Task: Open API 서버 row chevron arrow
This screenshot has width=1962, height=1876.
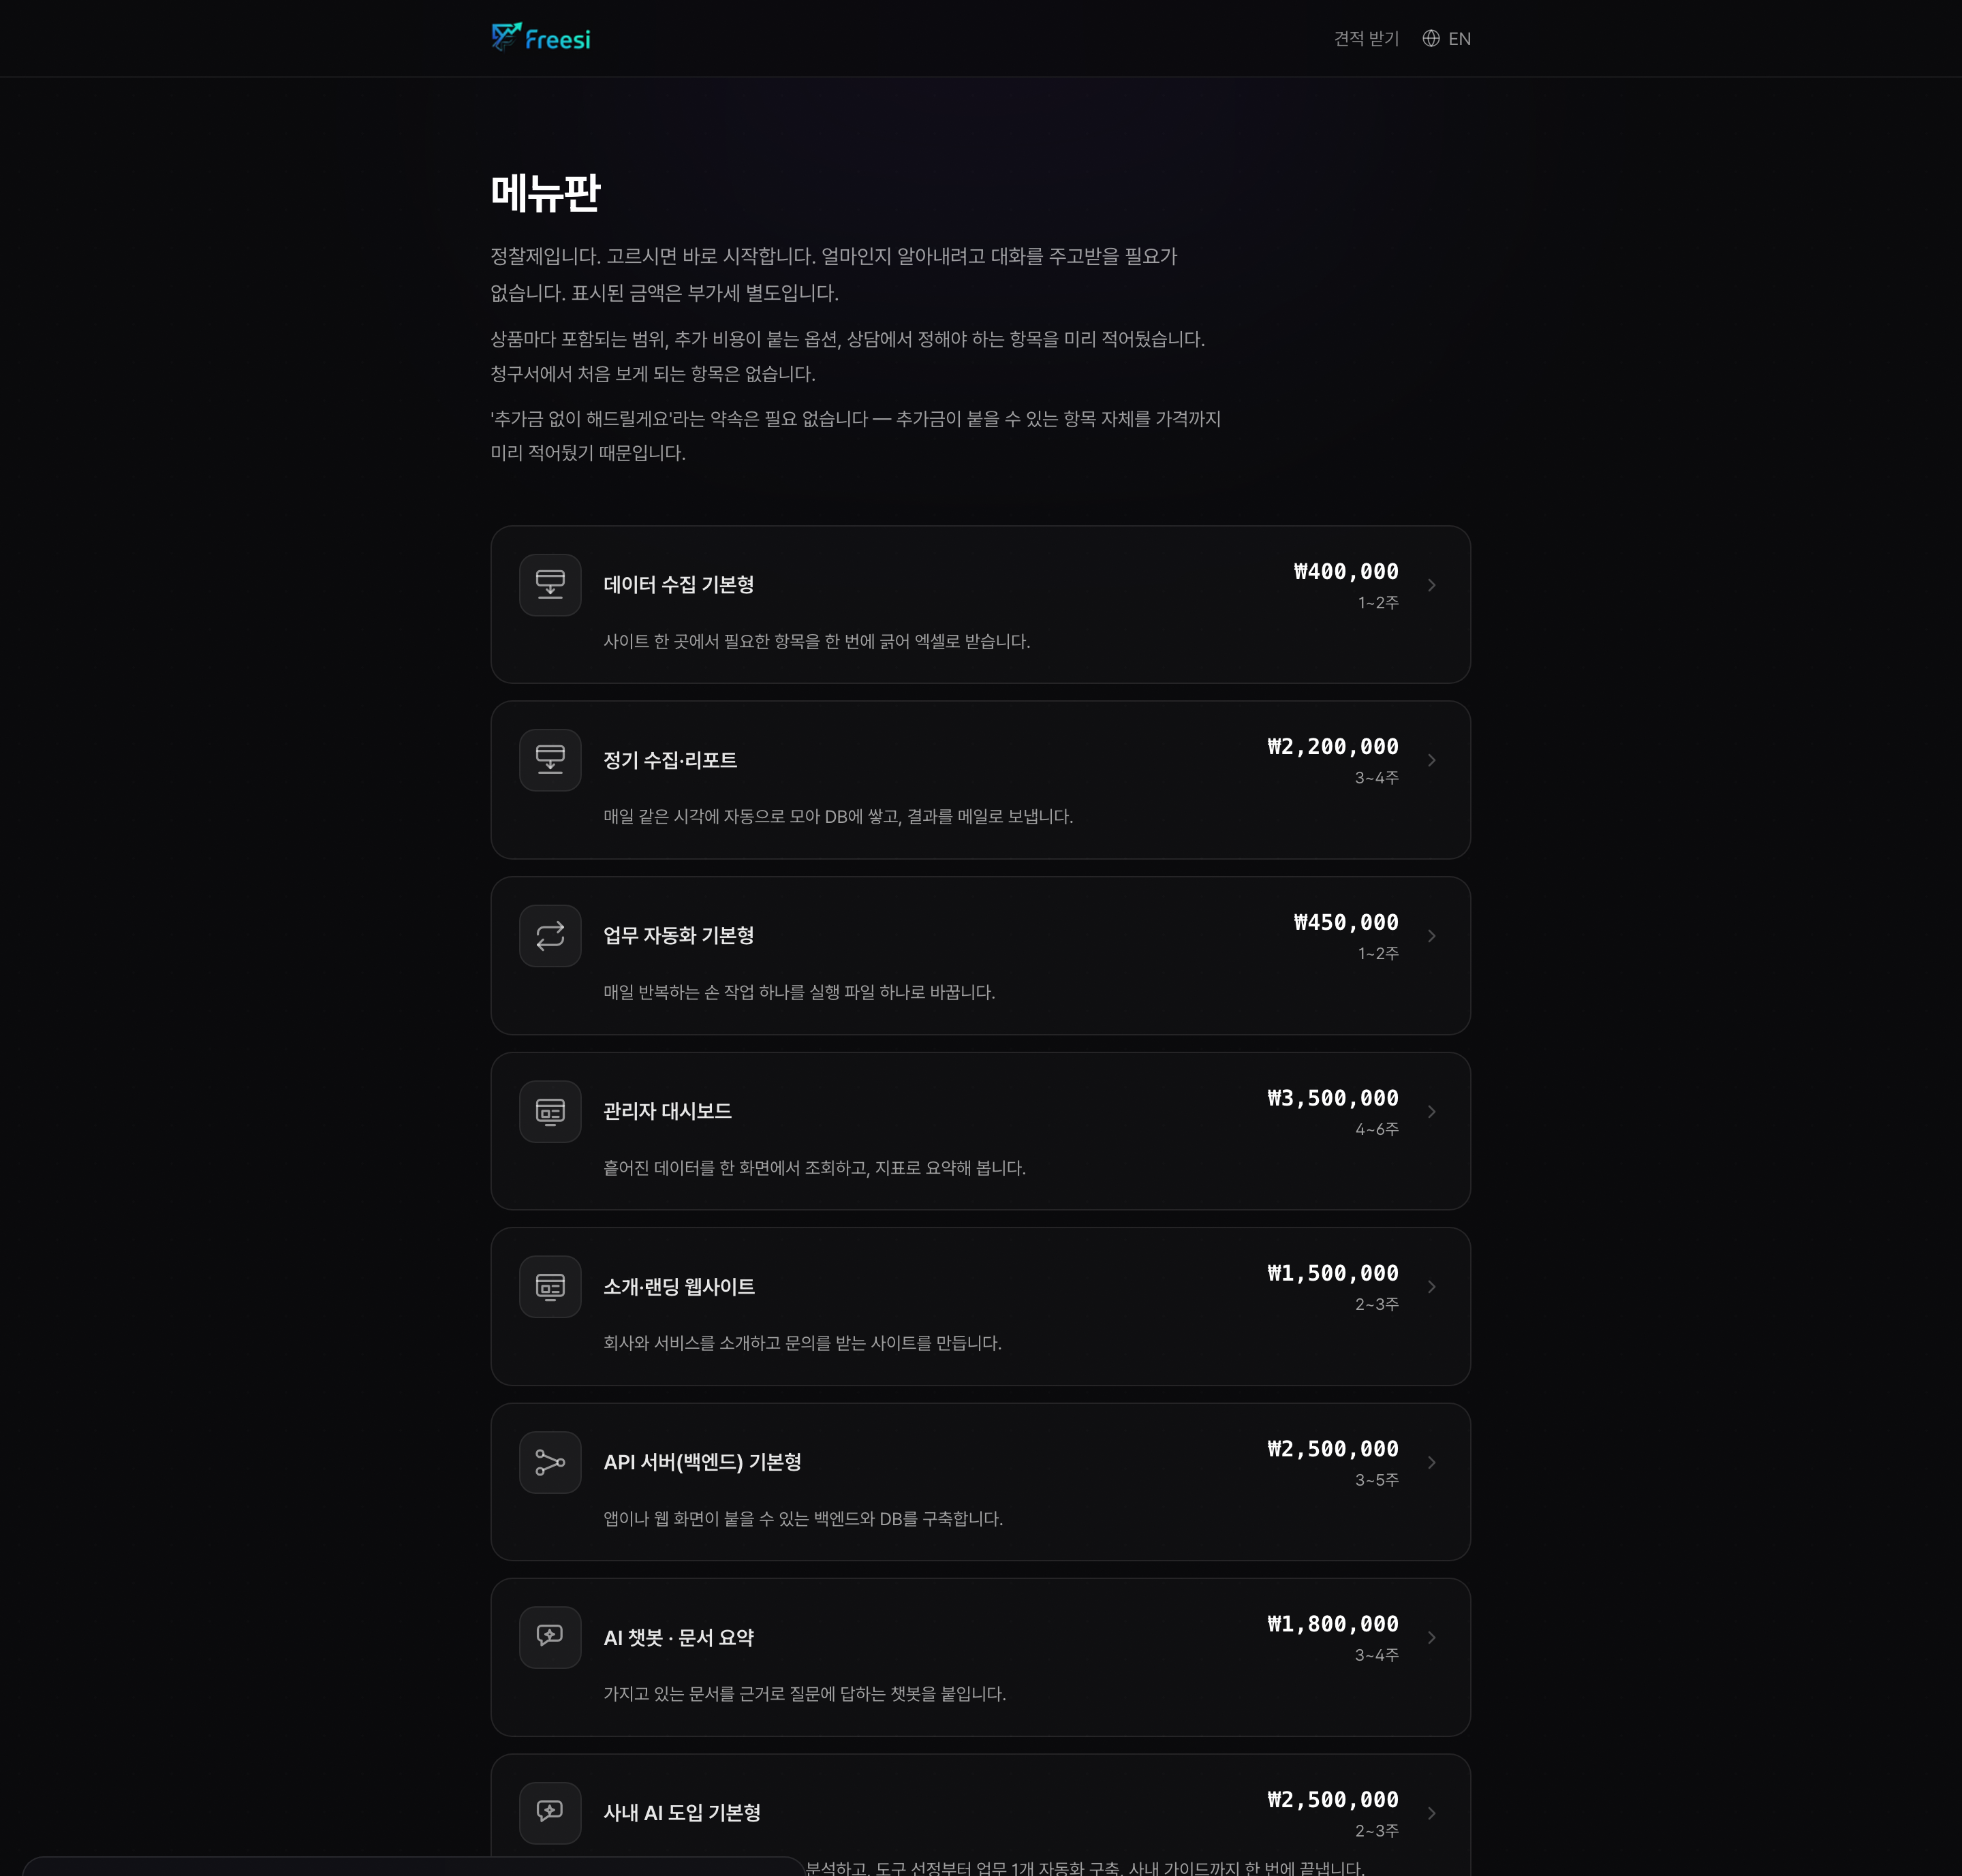Action: point(1432,1462)
